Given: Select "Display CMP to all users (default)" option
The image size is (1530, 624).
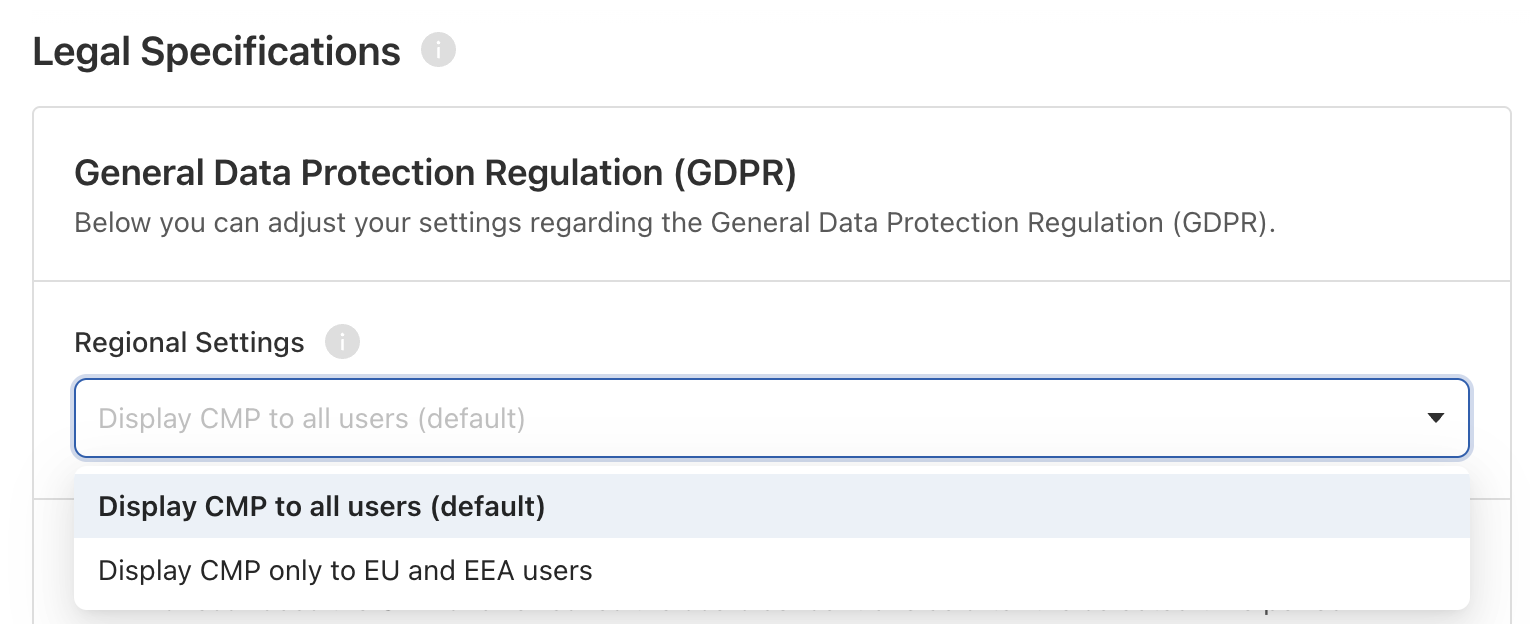Looking at the screenshot, I should [x=772, y=506].
